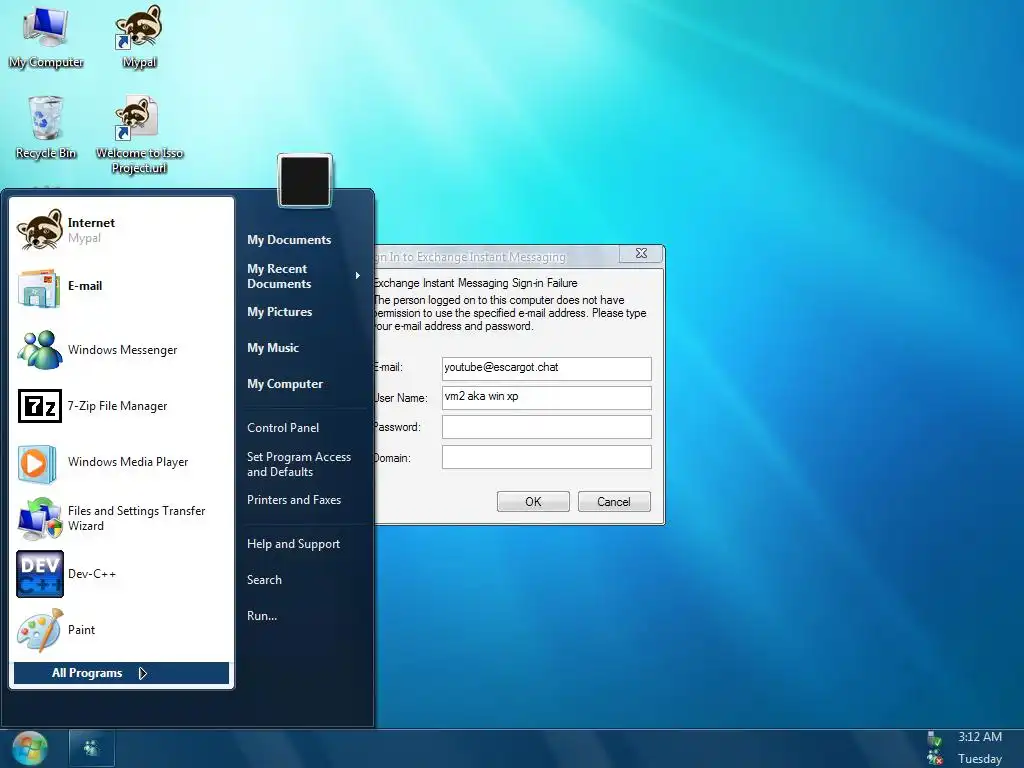Click the user account picture tile

305,181
